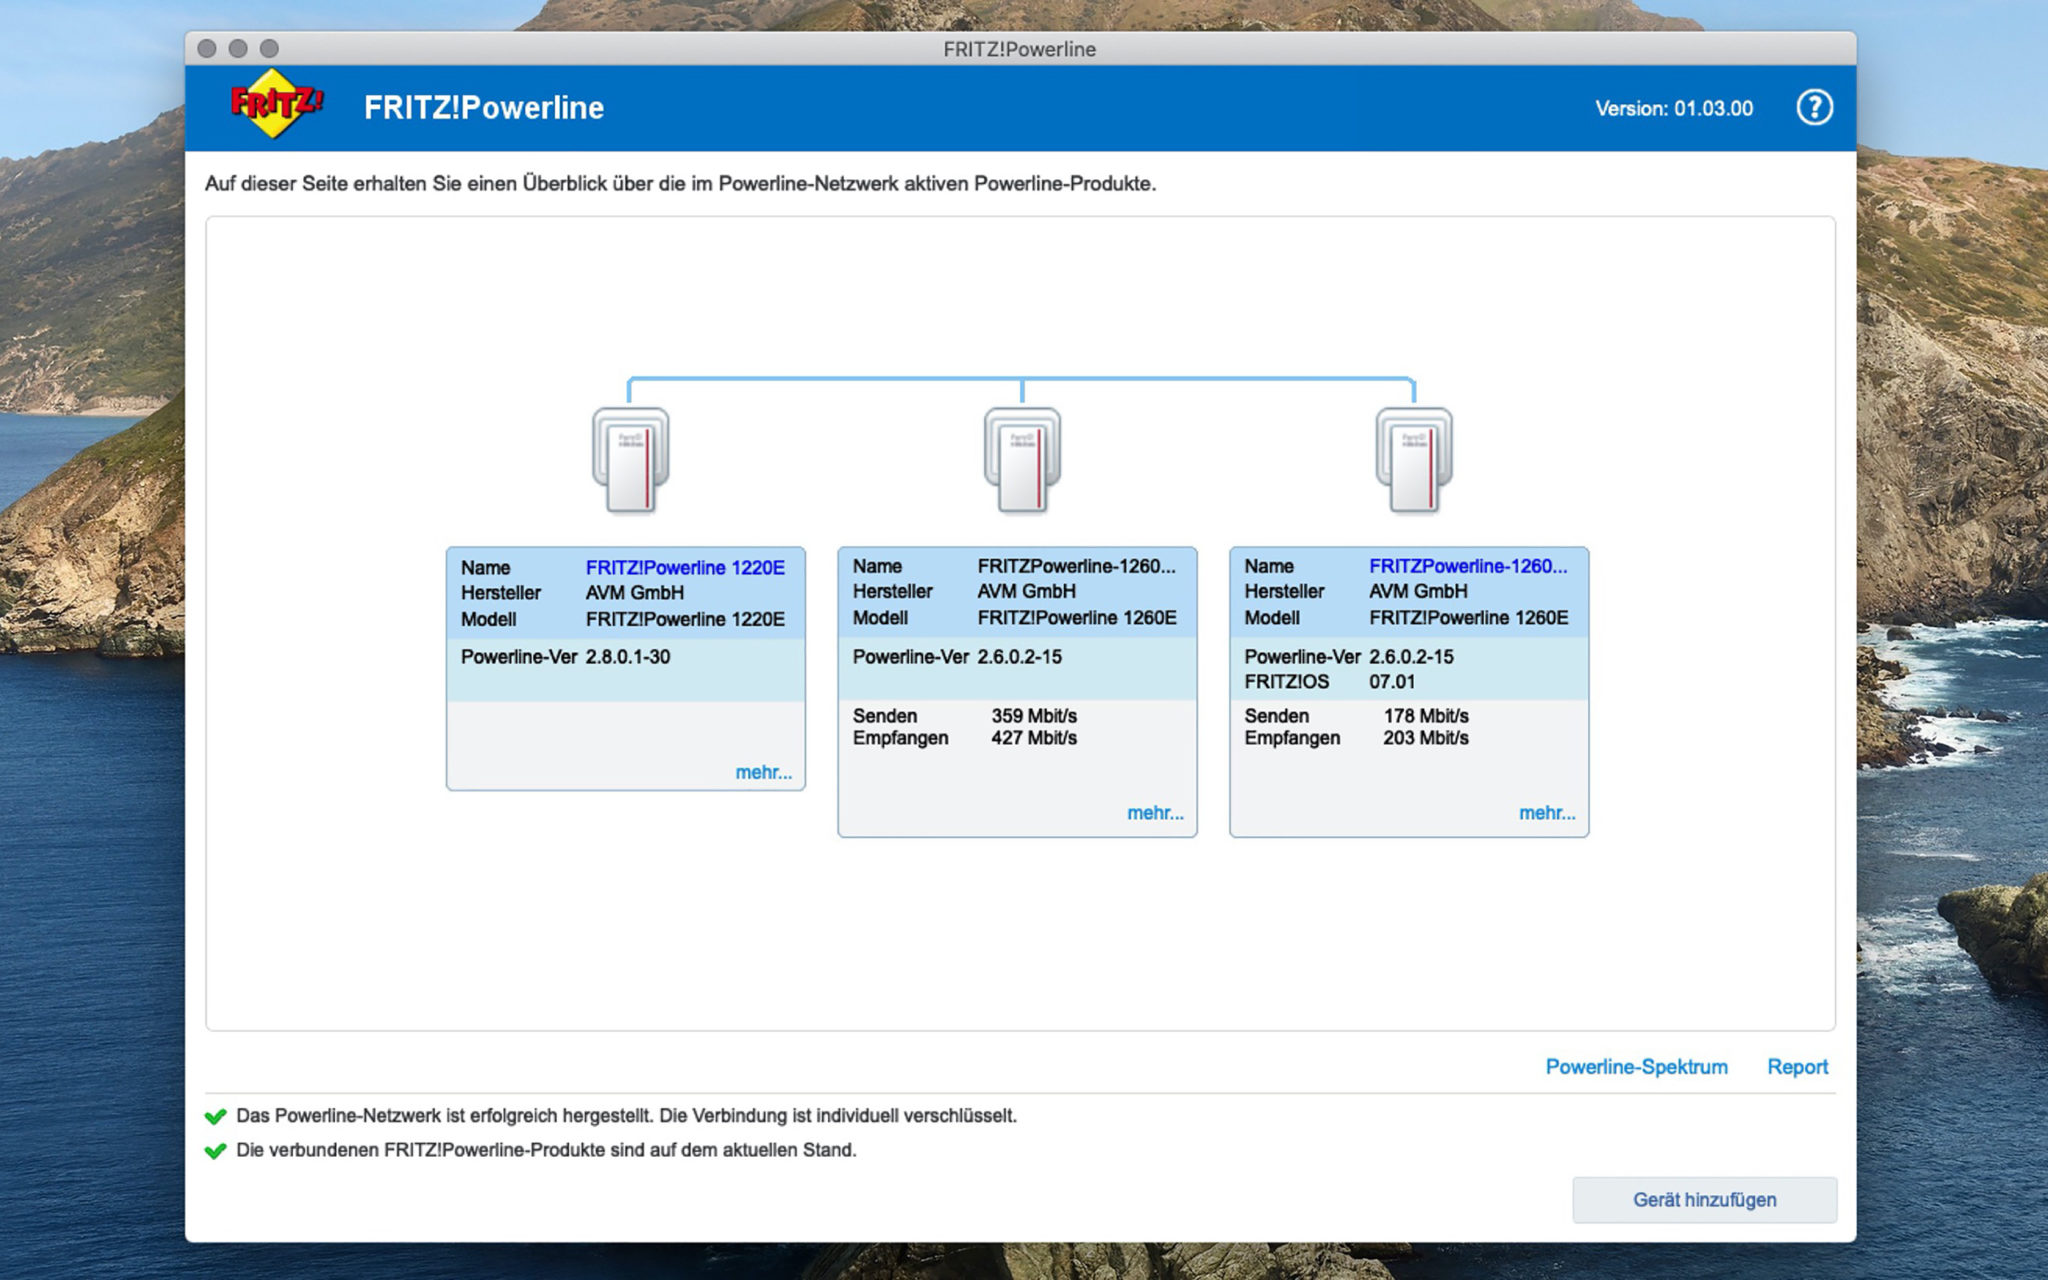Click the Version 01.03.00 label

click(1672, 108)
